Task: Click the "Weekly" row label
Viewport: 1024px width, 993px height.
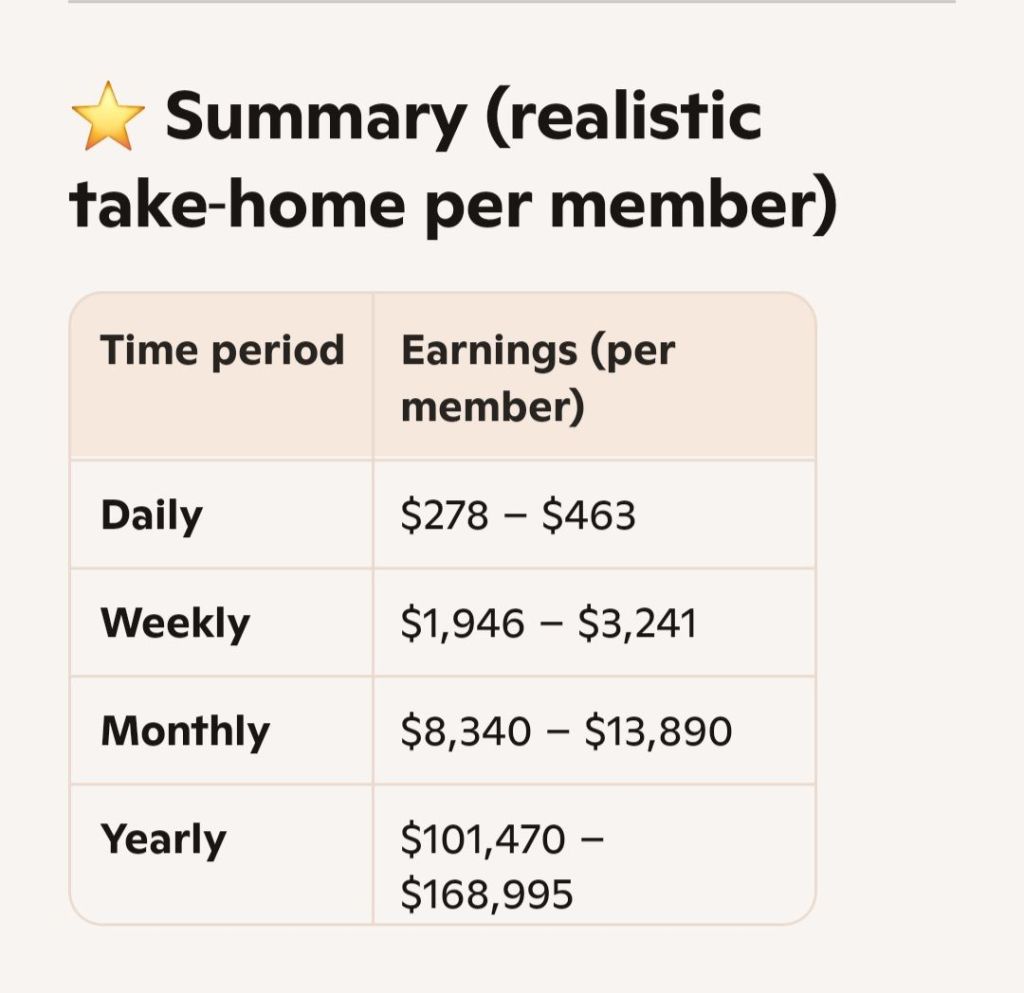Action: pyautogui.click(x=175, y=623)
